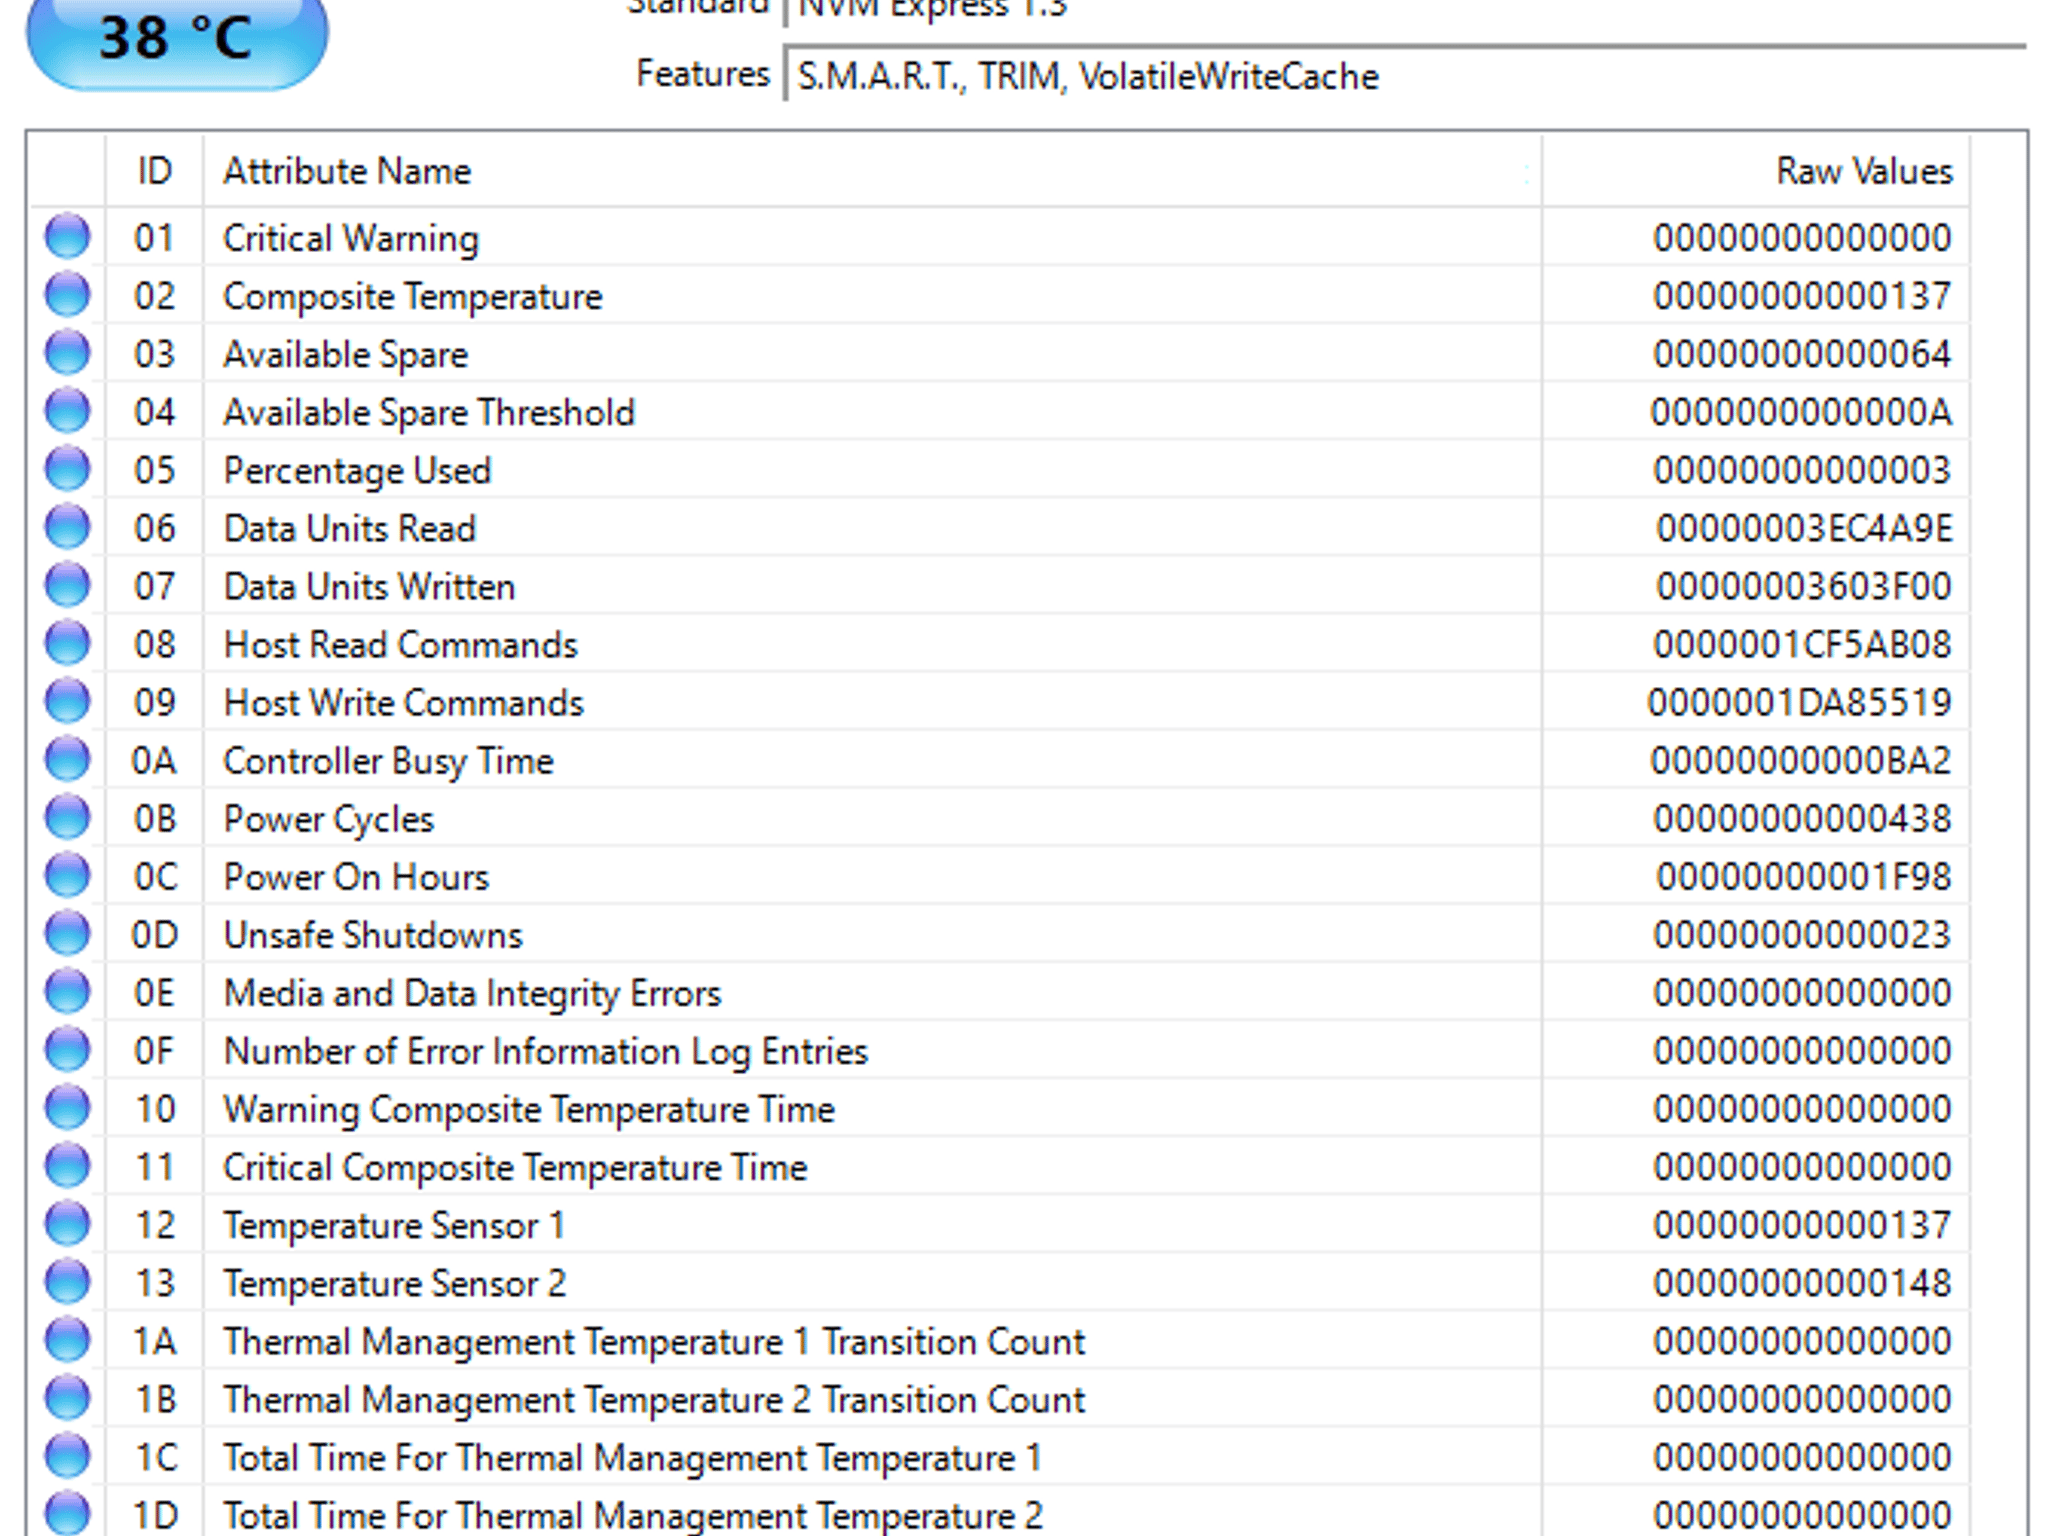The width and height of the screenshot is (2048, 1536).
Task: Select the Features field listing S.M.A.R.T., TRIM
Action: pyautogui.click(x=1405, y=76)
